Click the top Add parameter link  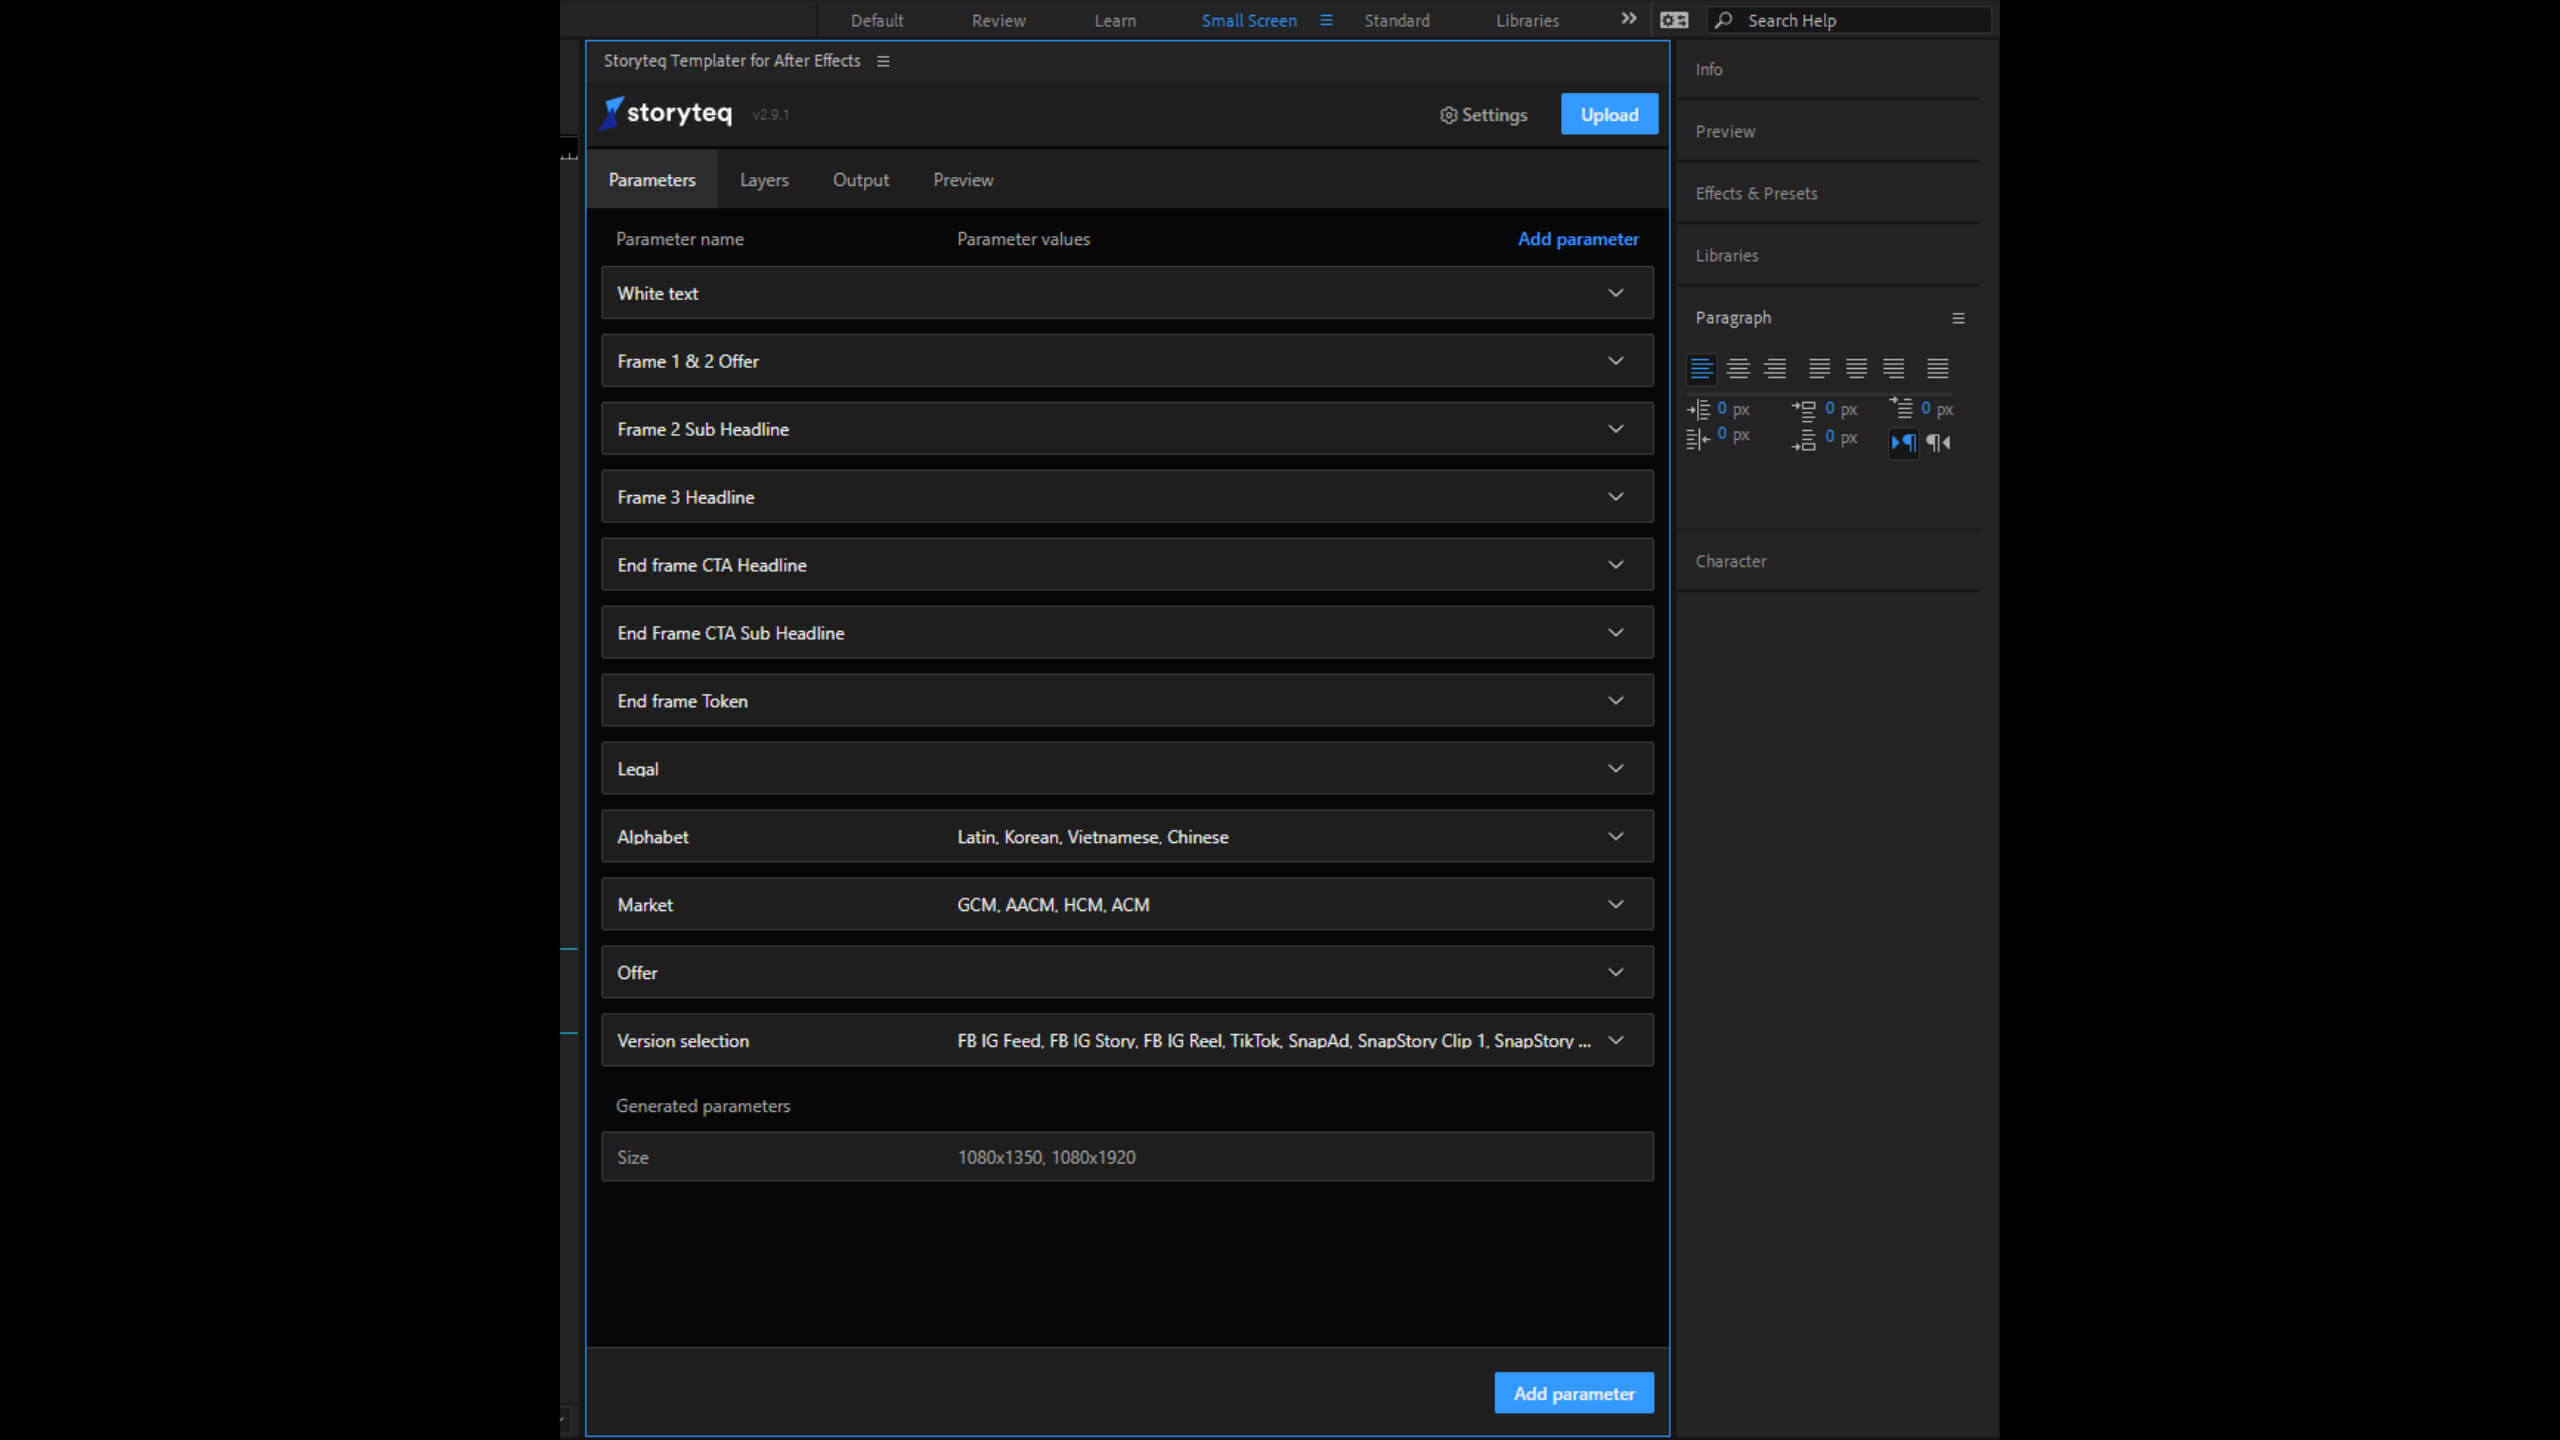pos(1577,239)
